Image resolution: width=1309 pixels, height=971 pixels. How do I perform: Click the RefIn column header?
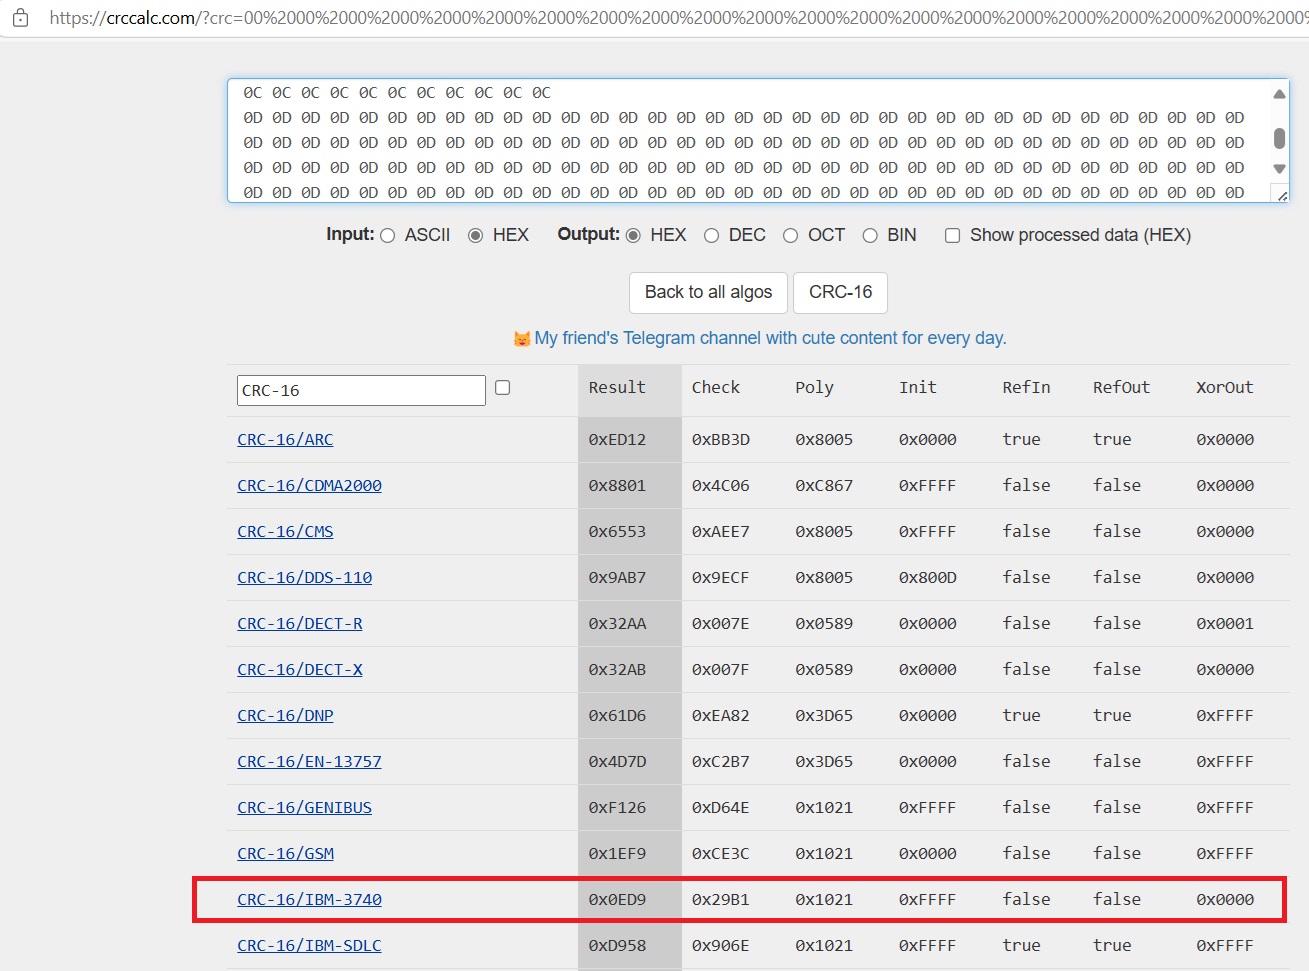click(x=1026, y=387)
